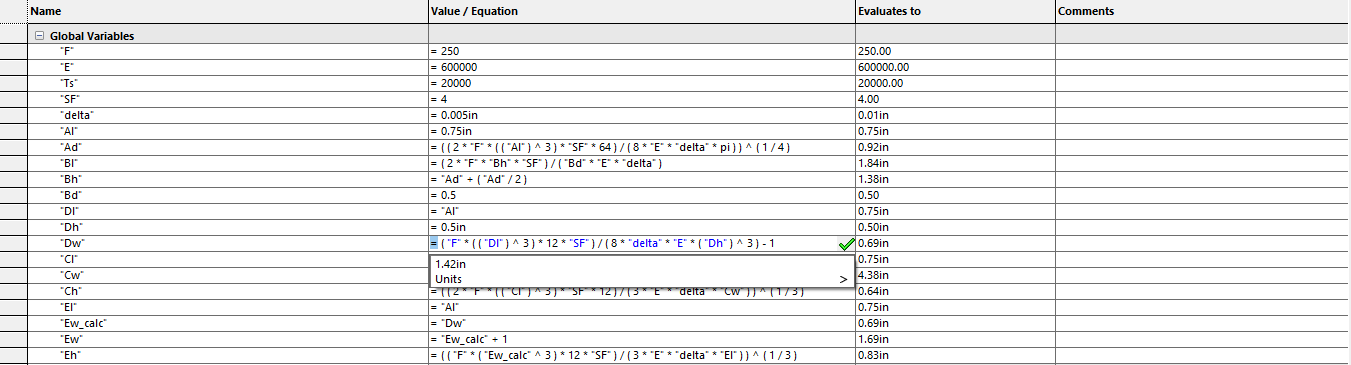Select the "Bd" variable name cell

[227, 195]
